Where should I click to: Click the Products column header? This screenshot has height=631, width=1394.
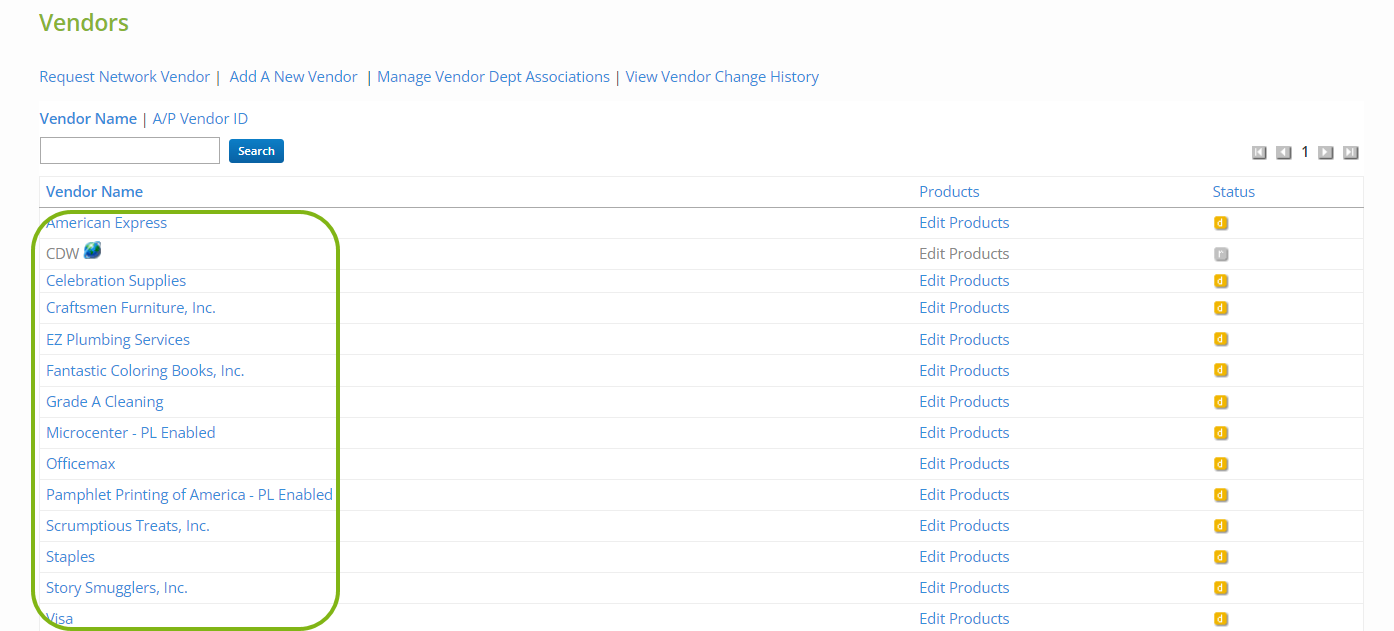pyautogui.click(x=949, y=192)
